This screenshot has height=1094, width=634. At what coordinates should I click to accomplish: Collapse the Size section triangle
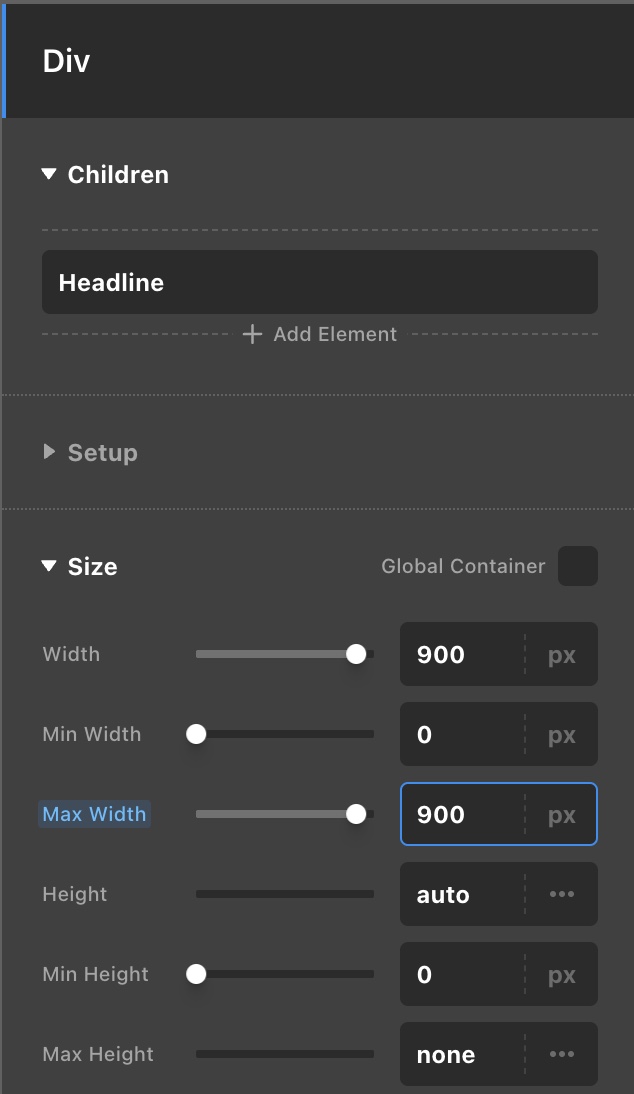point(48,567)
